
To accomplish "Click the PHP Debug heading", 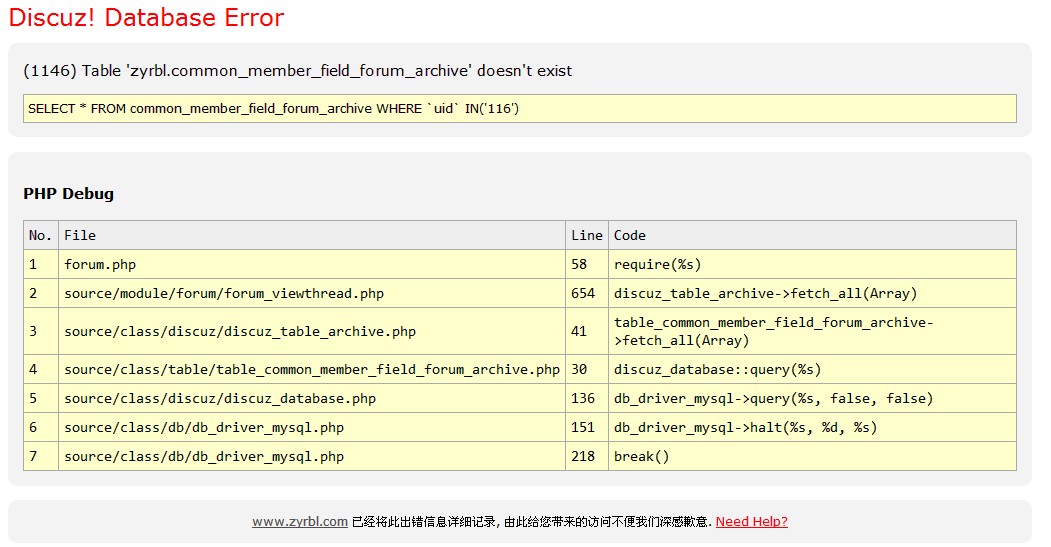I will pyautogui.click(x=68, y=194).
